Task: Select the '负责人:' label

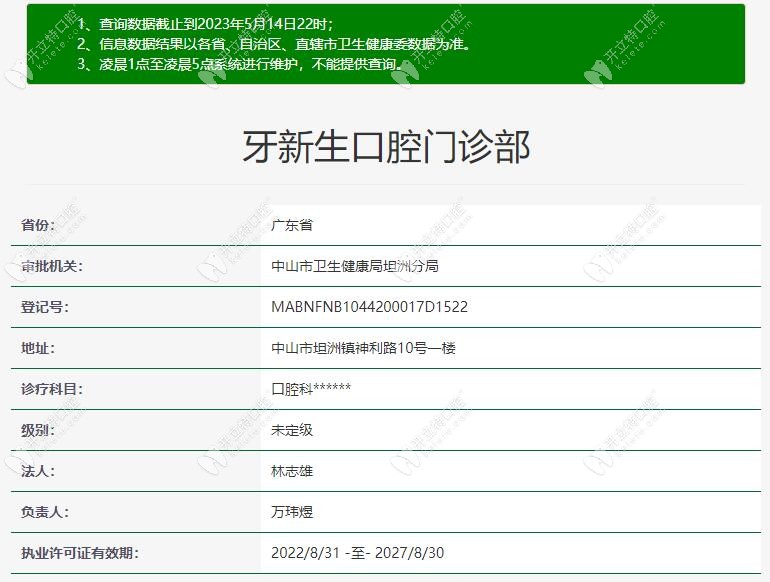Action: [x=45, y=512]
